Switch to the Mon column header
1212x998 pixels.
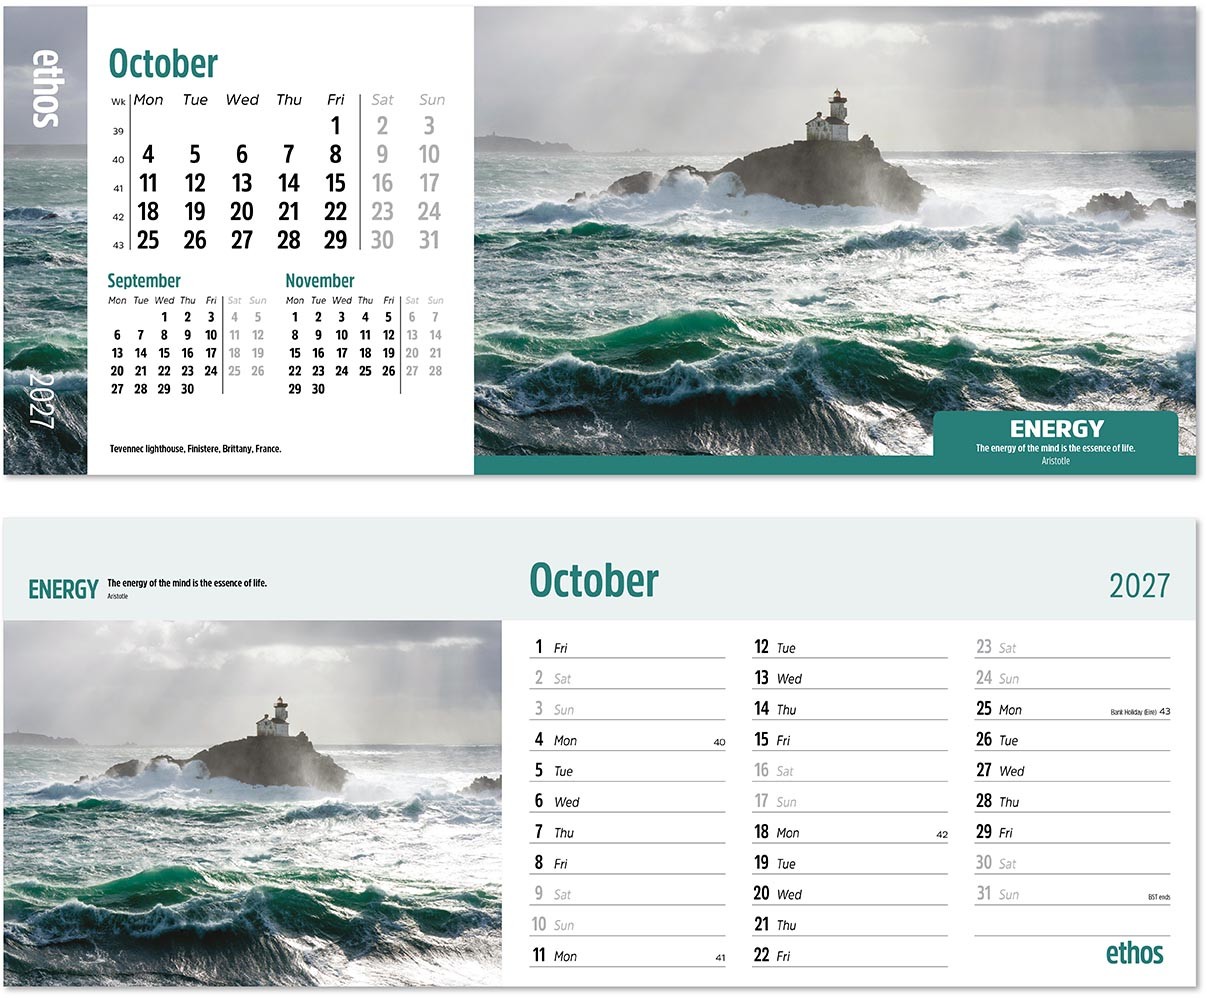point(146,100)
